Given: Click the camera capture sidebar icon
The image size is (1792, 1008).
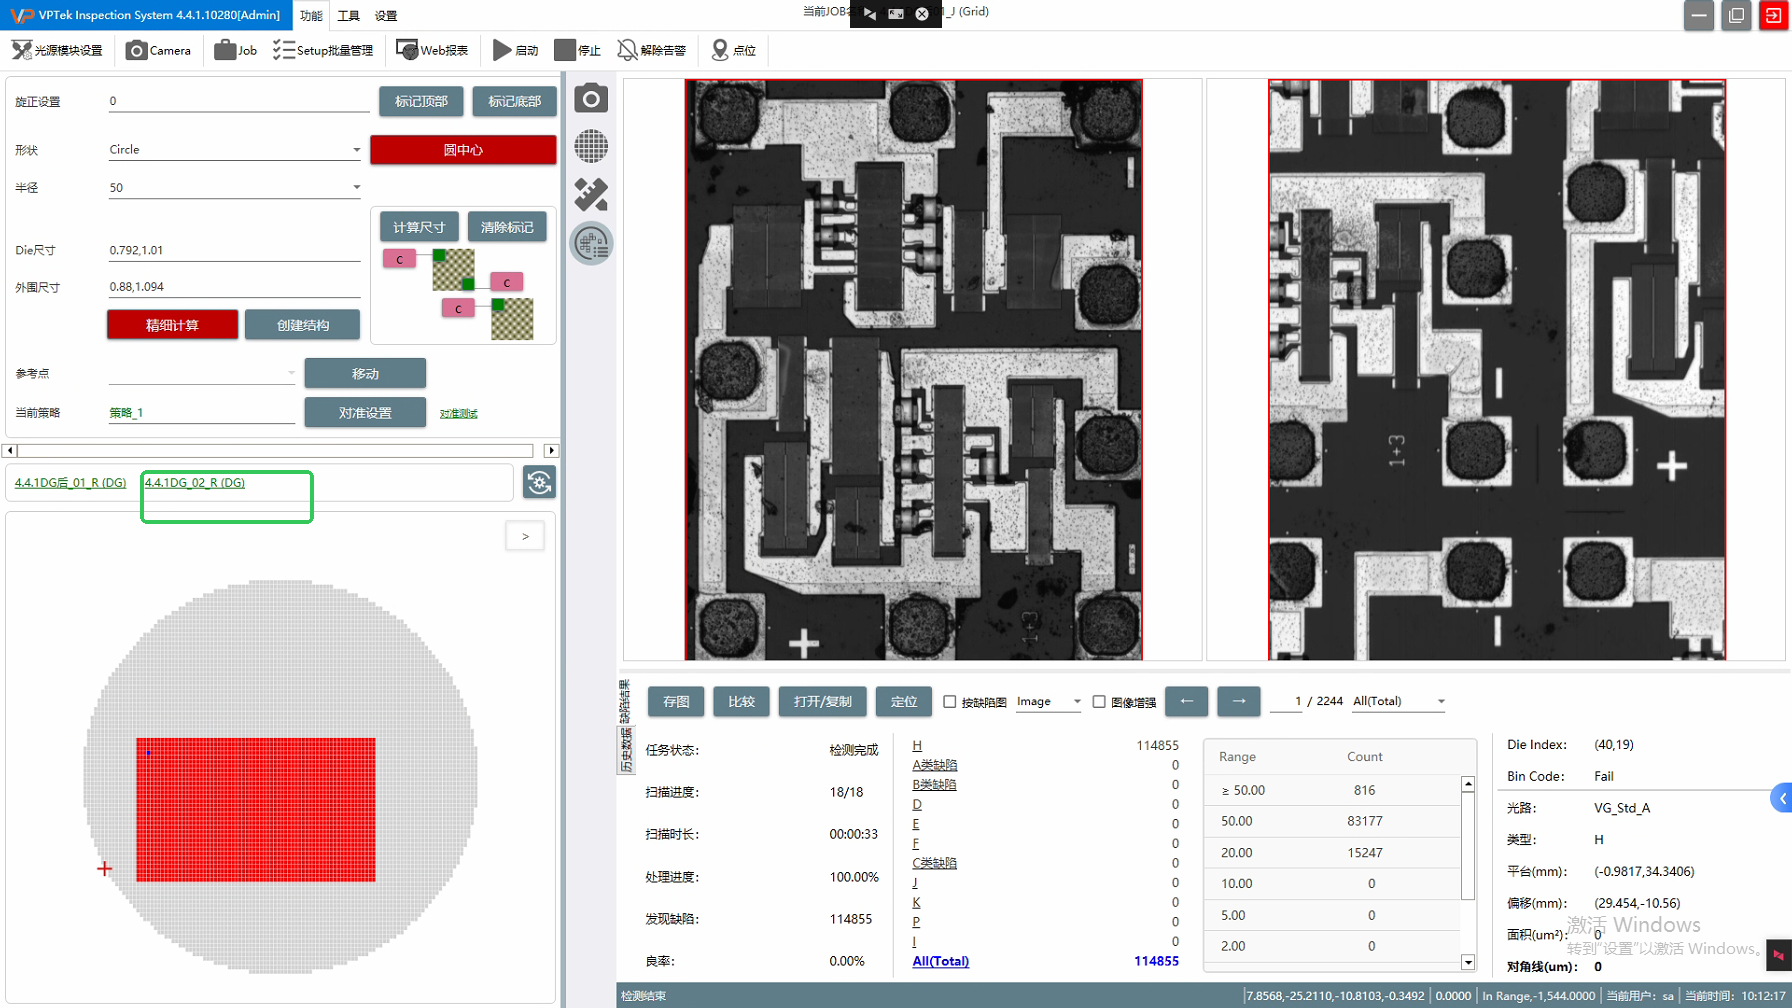Looking at the screenshot, I should (591, 99).
